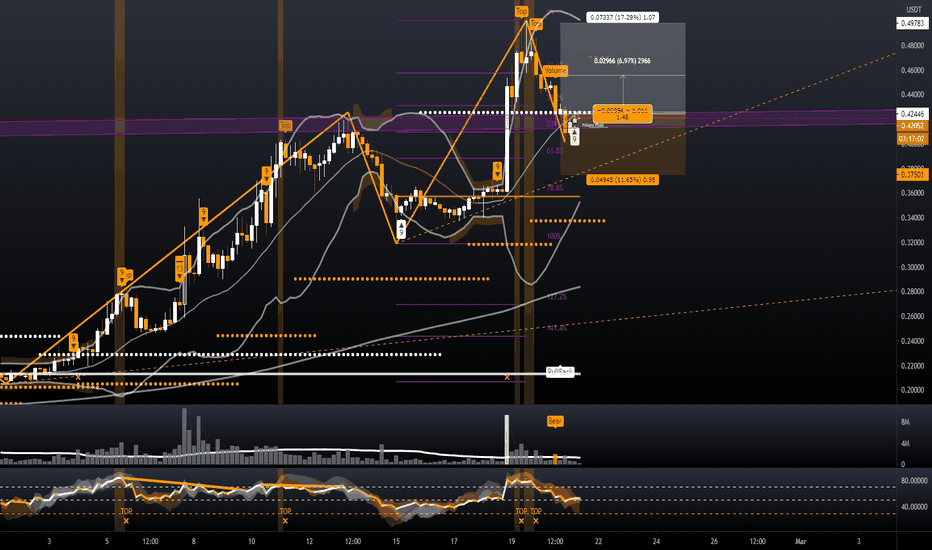Click the 0.34000 price axis value
Screen dimensions: 932x550
(x=912, y=218)
